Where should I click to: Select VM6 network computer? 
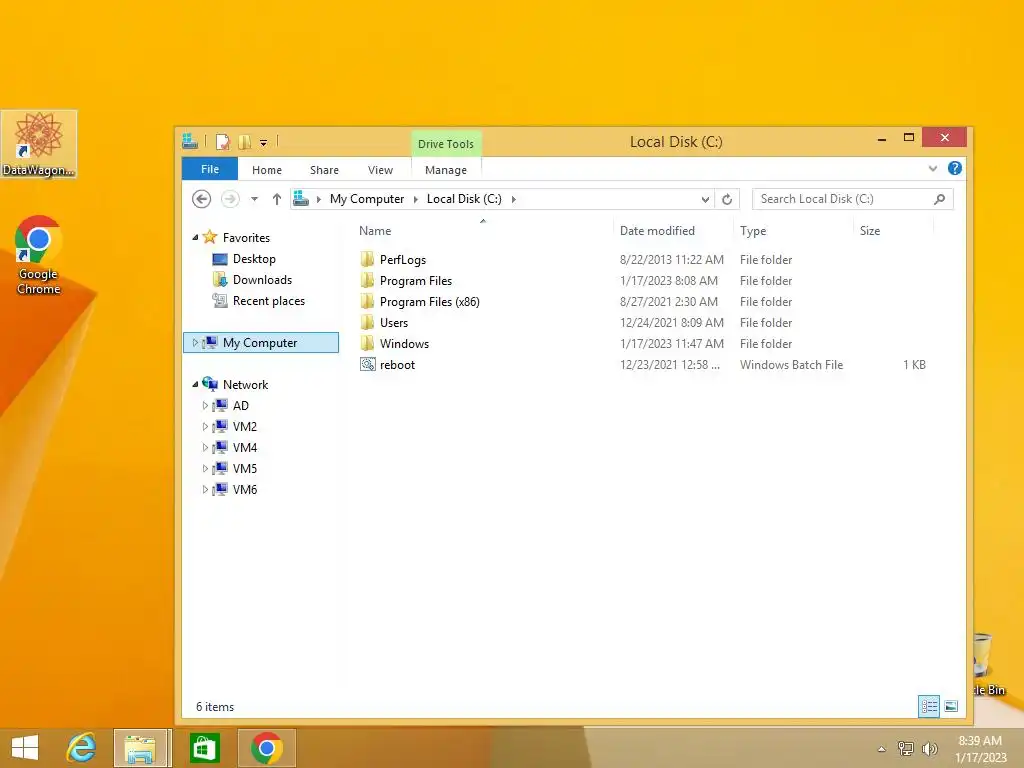click(245, 489)
